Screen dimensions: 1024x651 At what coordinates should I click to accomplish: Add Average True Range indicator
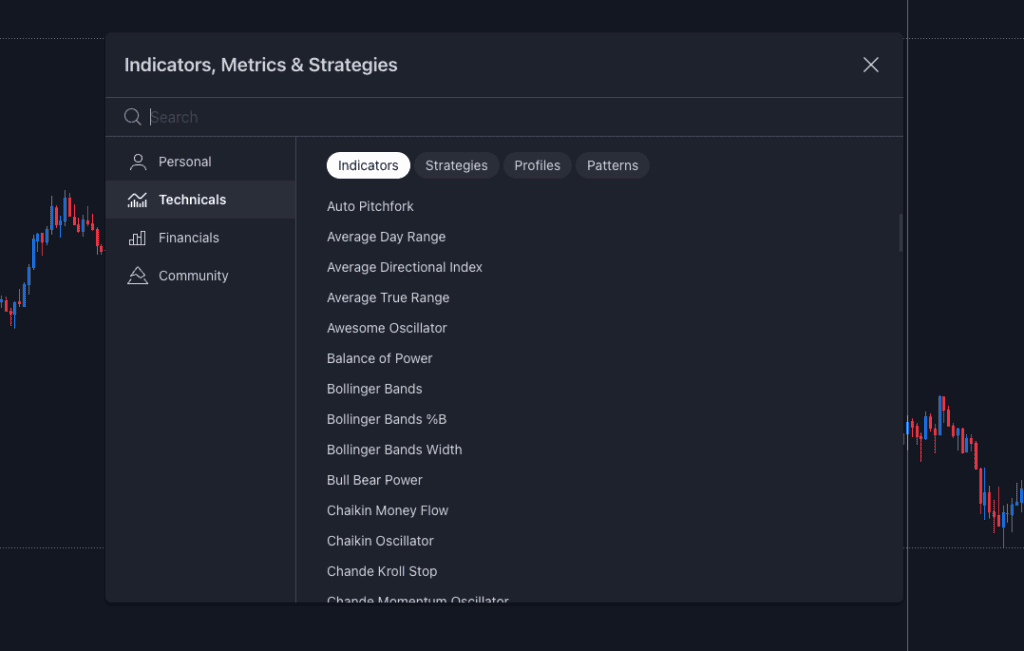pyautogui.click(x=388, y=298)
